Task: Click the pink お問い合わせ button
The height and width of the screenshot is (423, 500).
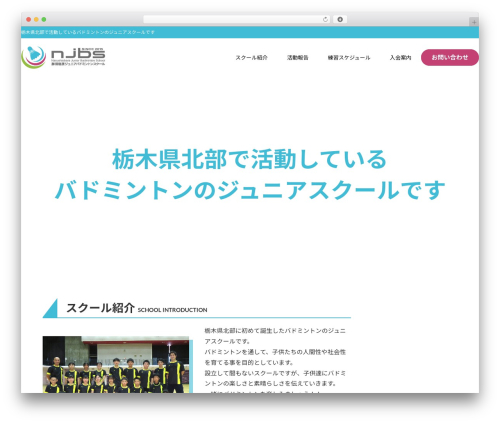Action: tap(450, 57)
